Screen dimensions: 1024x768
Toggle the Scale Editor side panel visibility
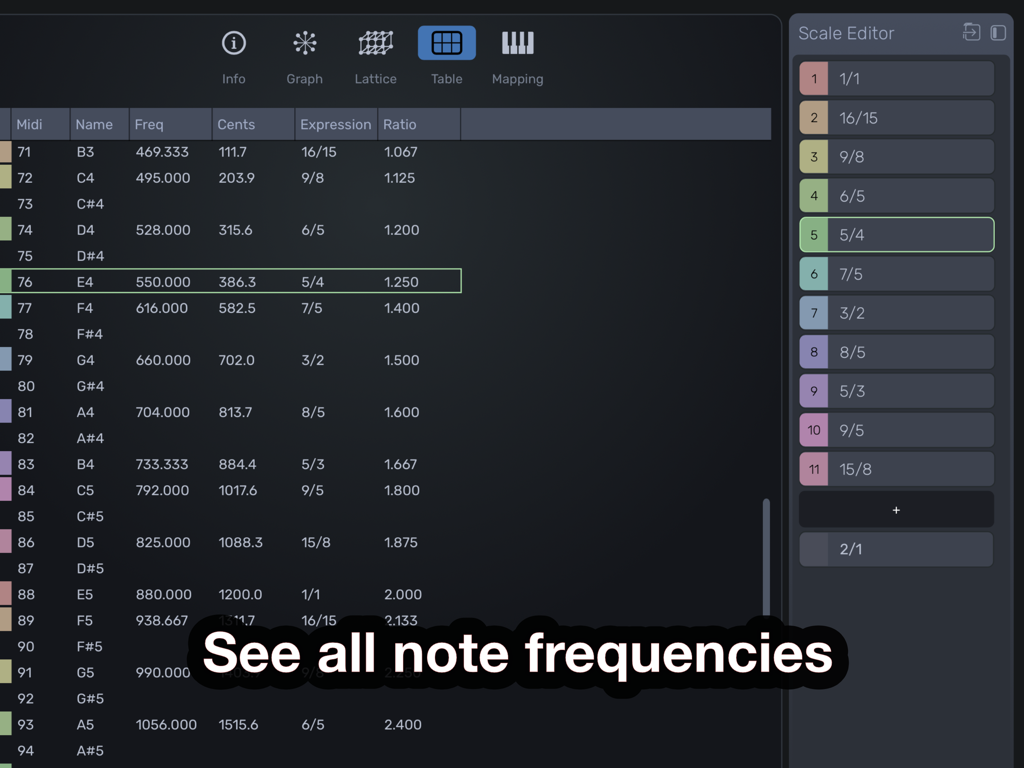997,33
